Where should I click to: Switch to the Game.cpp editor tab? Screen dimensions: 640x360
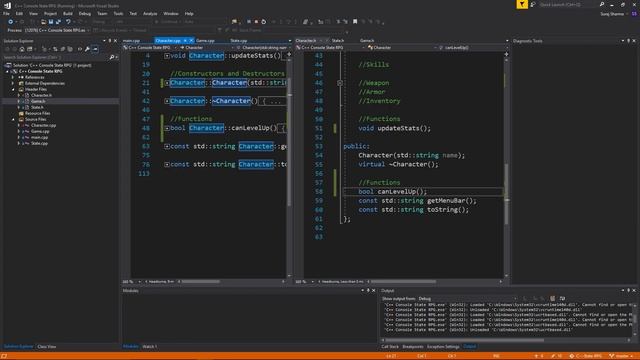click(205, 41)
